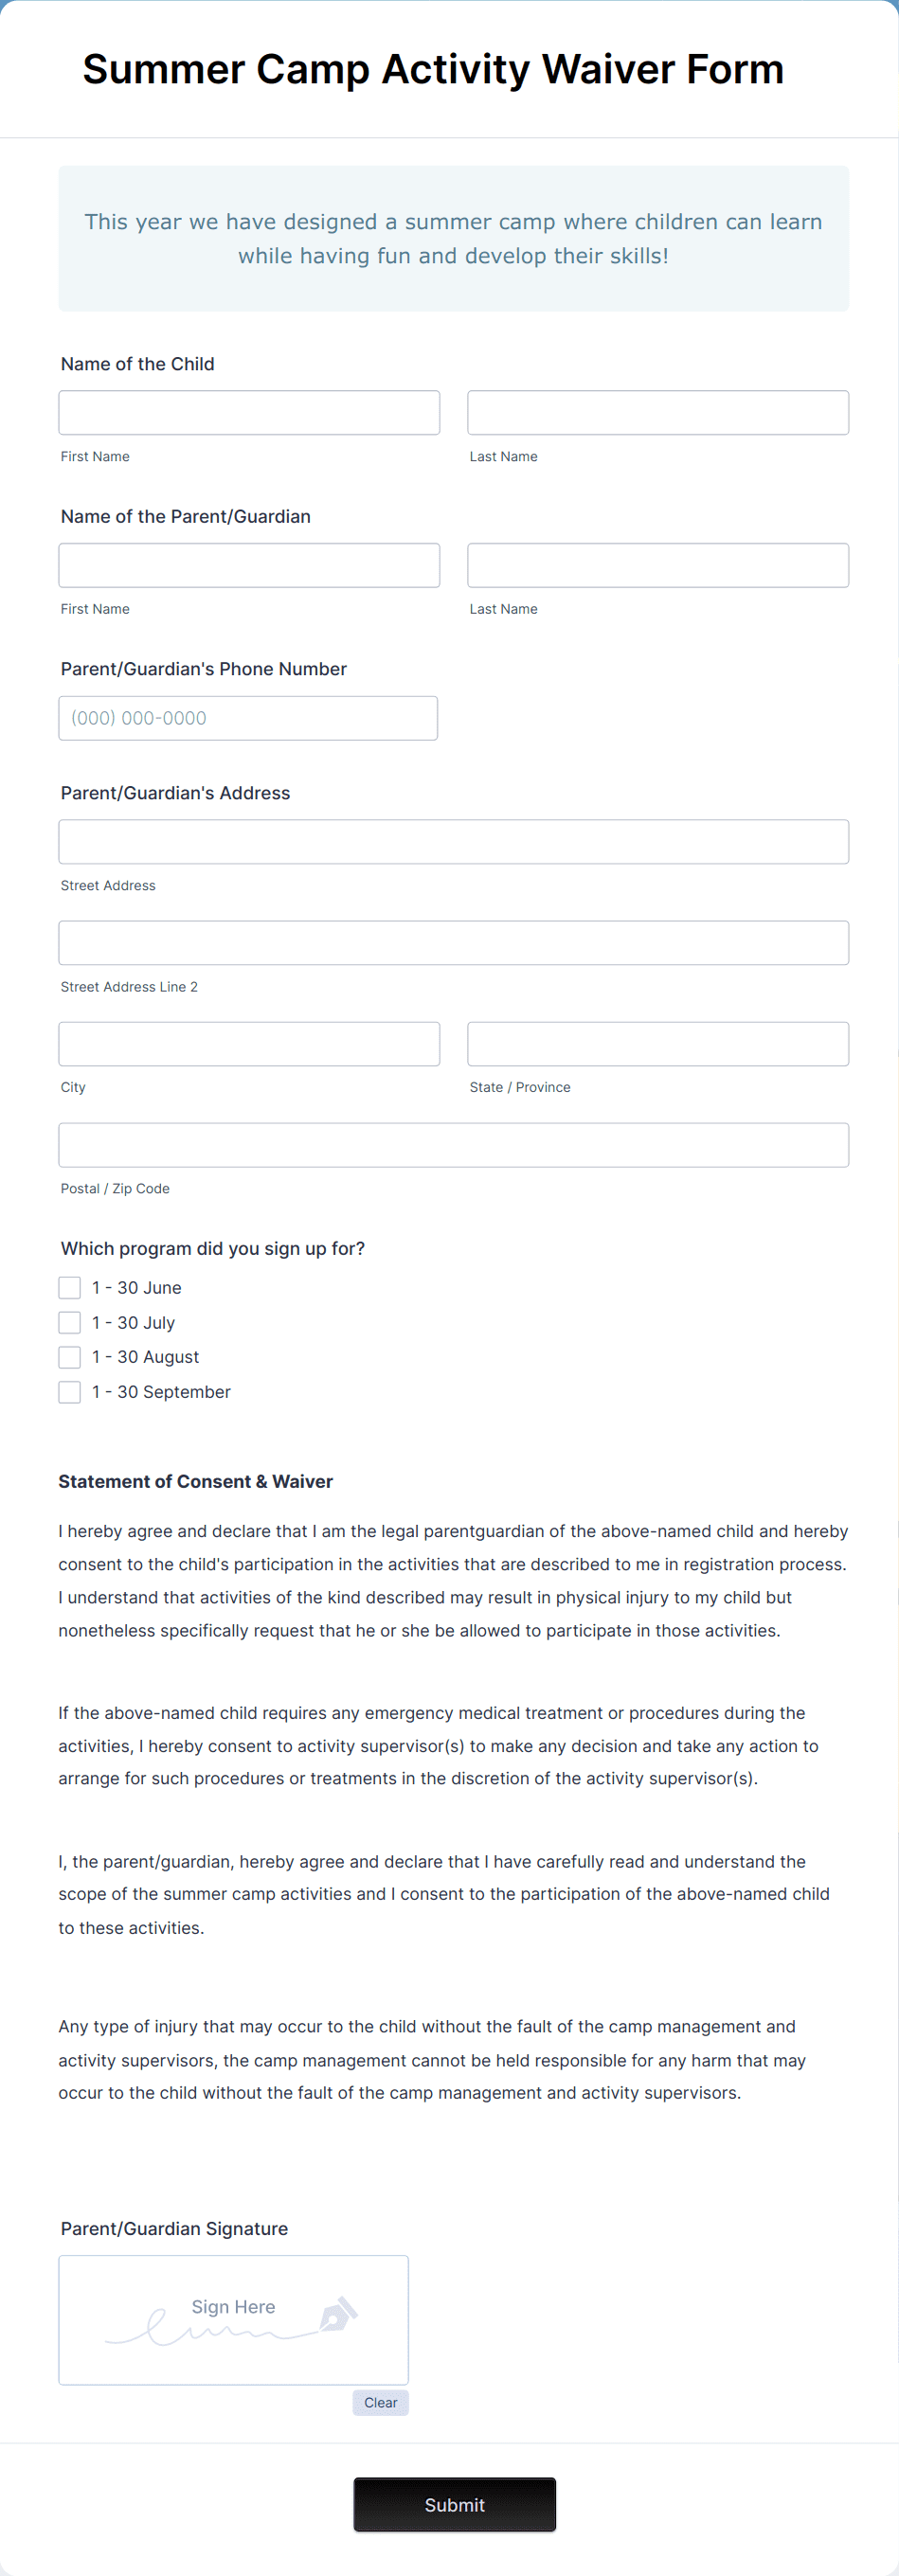This screenshot has width=899, height=2576.
Task: Click the Postal / Zip Code field
Action: (x=453, y=1144)
